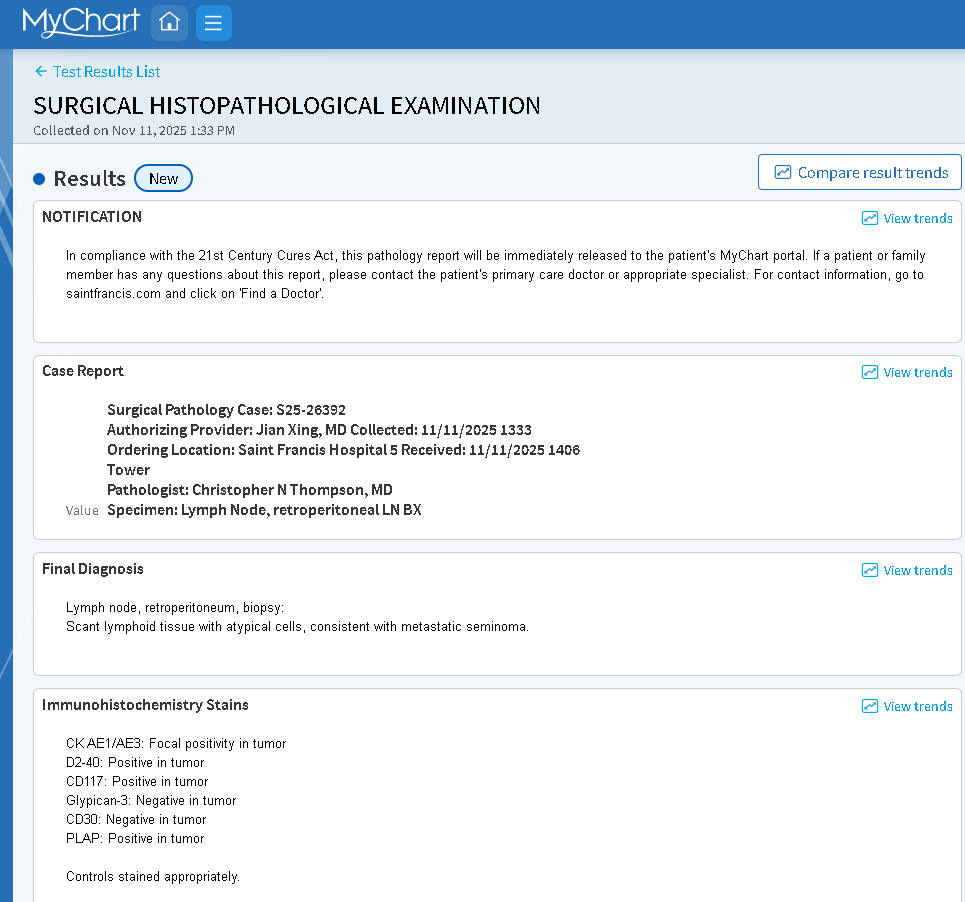
Task: Click the Surgical Histopathological Examination title
Action: pos(287,106)
